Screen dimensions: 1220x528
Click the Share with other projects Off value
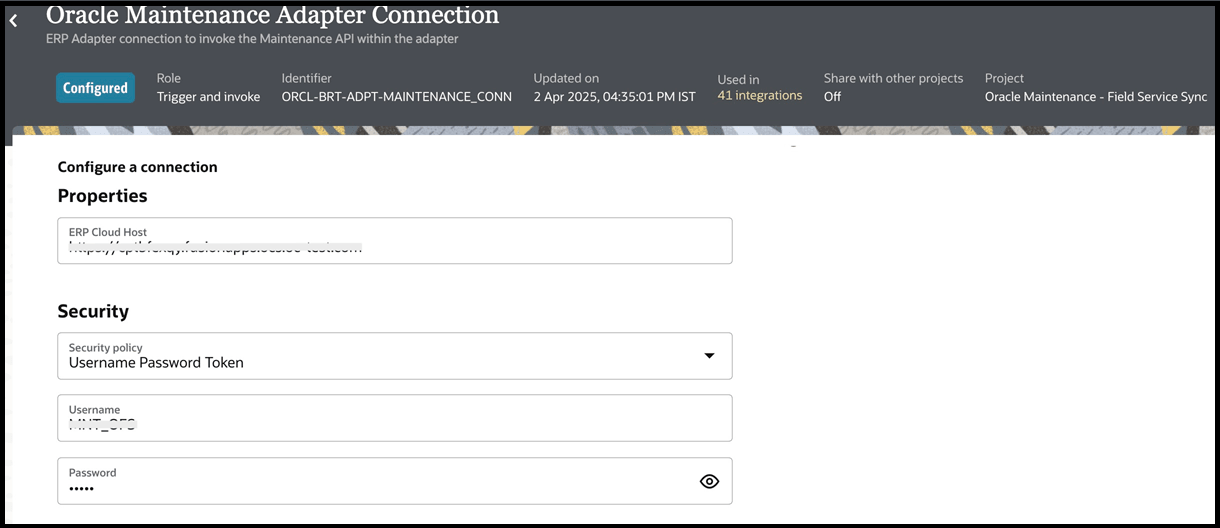click(832, 97)
